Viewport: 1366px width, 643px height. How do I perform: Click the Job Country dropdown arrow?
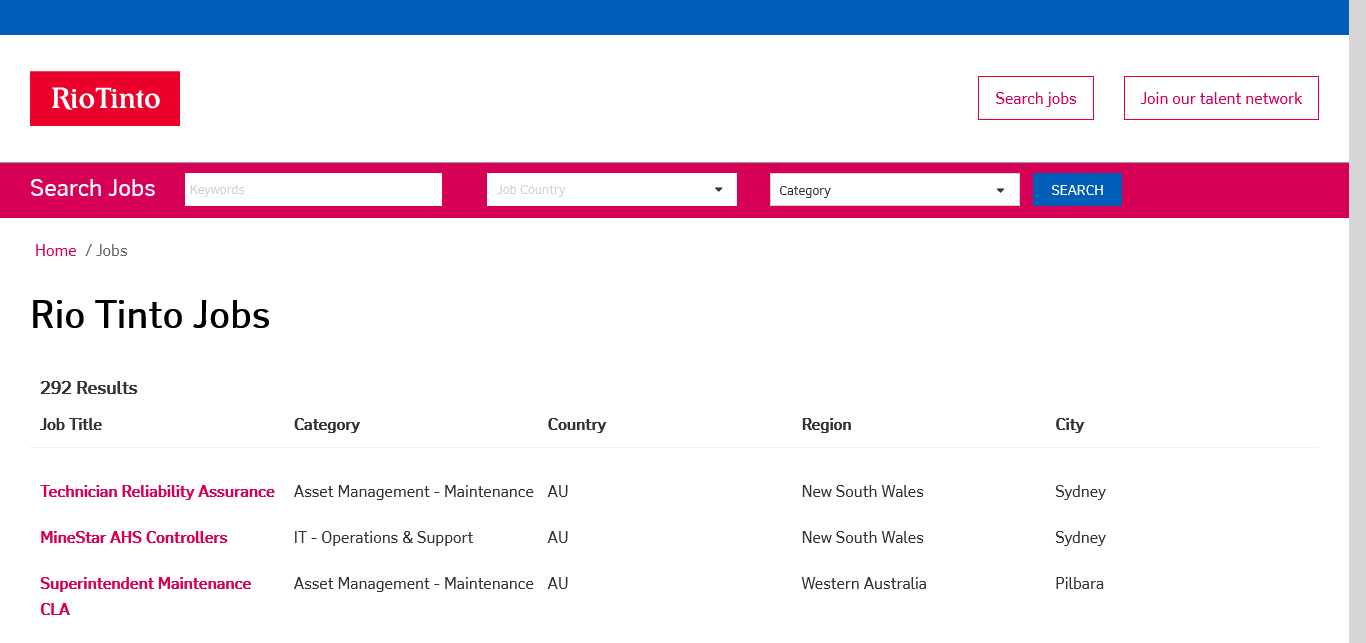718,190
